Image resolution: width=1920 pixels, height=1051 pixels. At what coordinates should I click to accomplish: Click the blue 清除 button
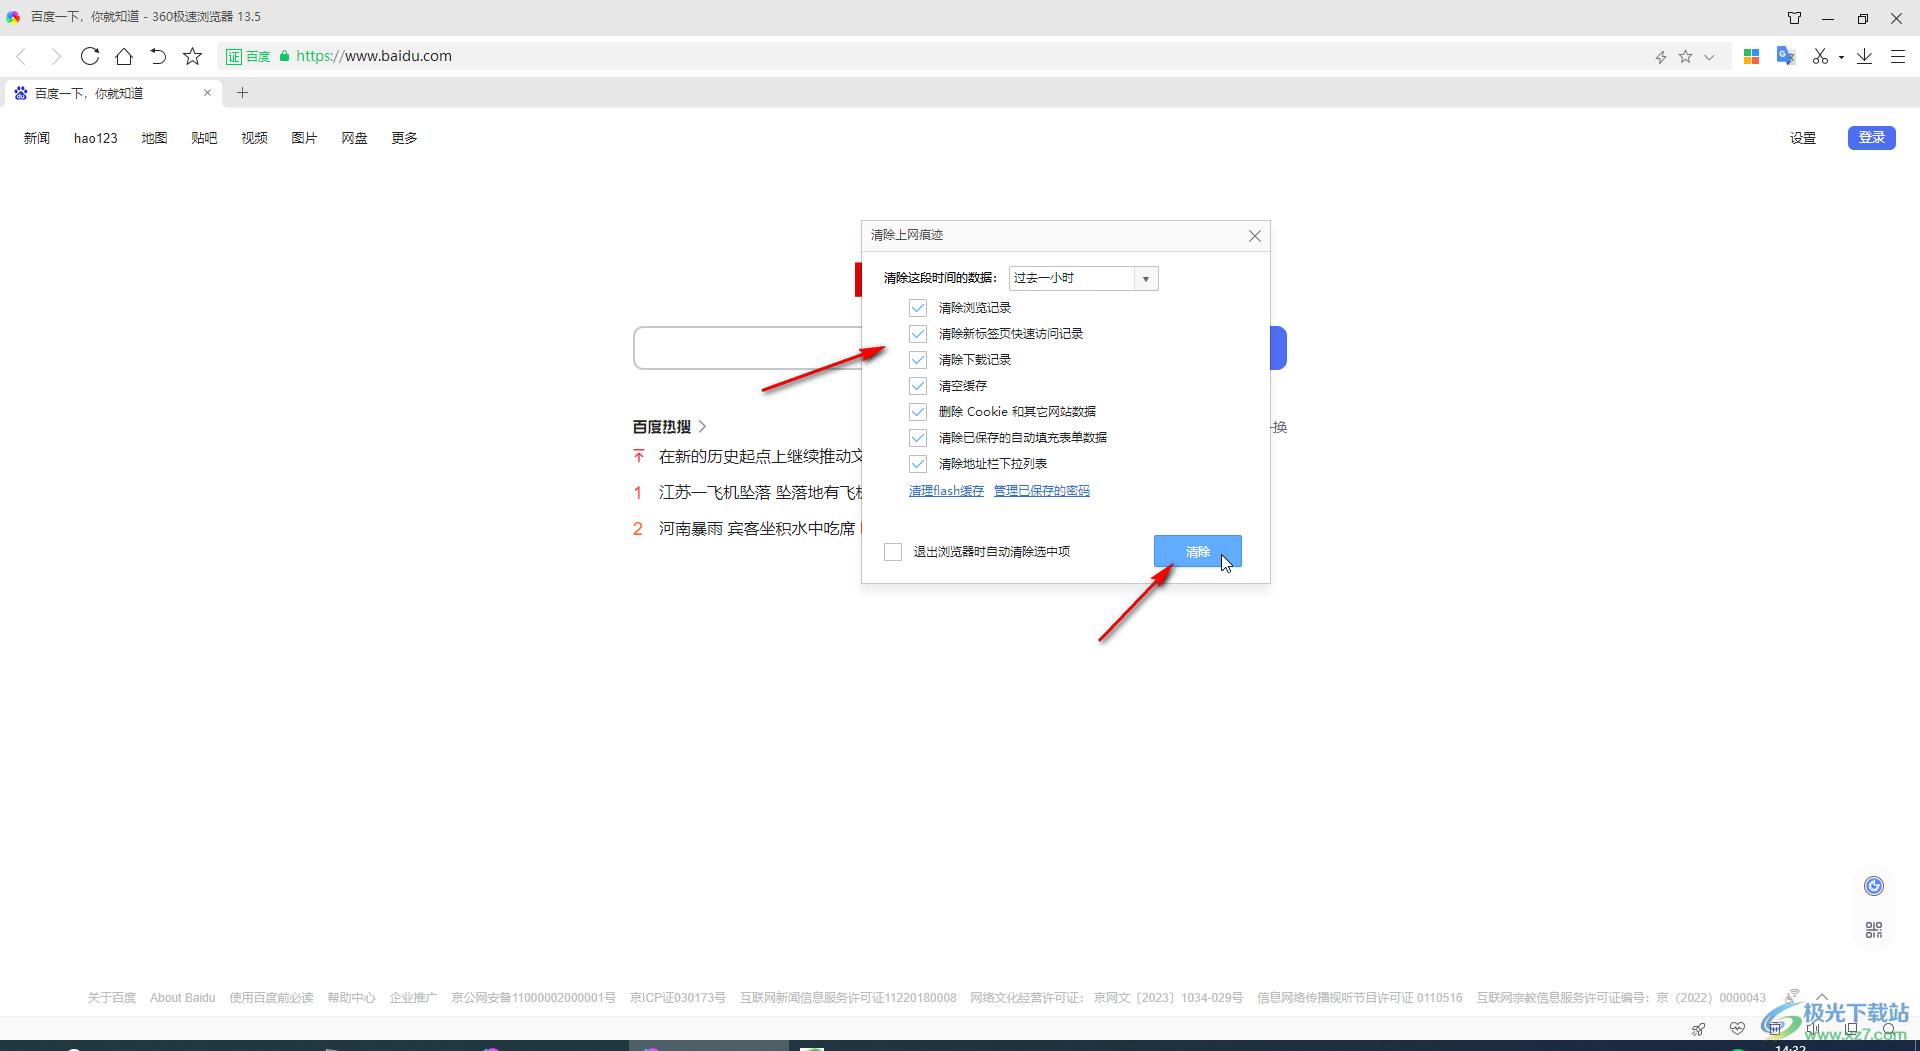(1197, 552)
